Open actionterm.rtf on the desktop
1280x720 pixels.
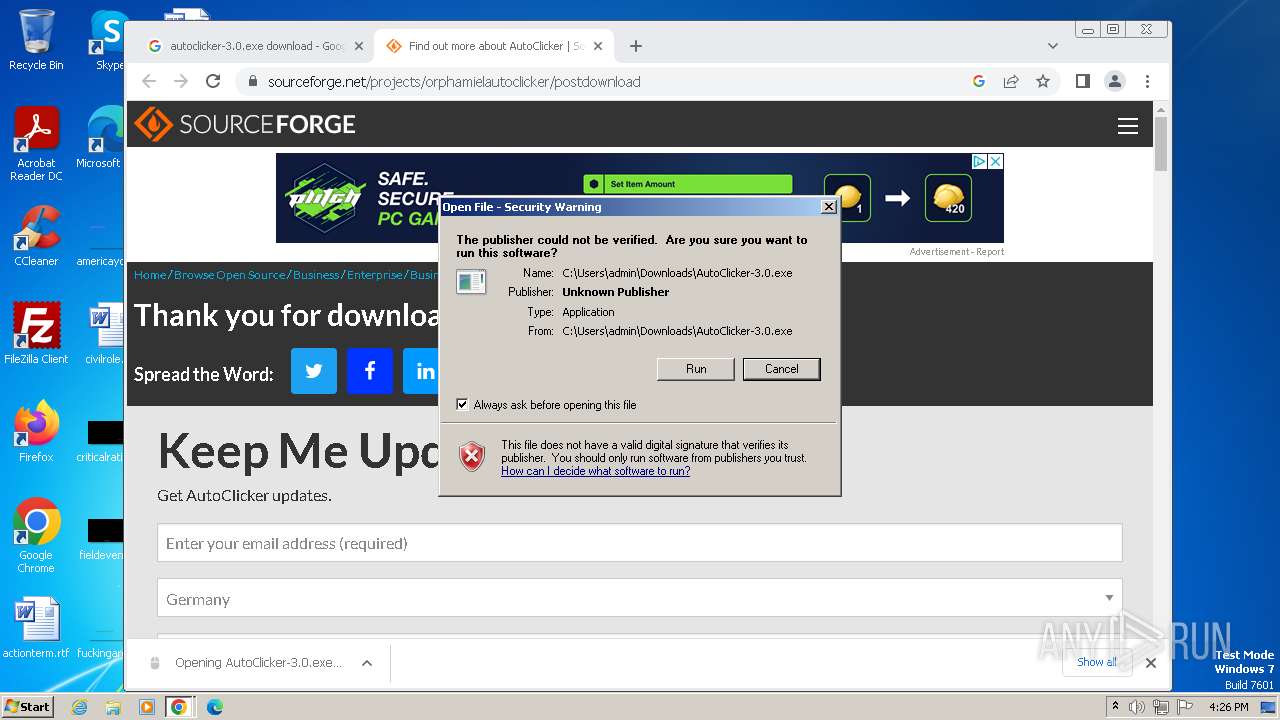(36, 628)
